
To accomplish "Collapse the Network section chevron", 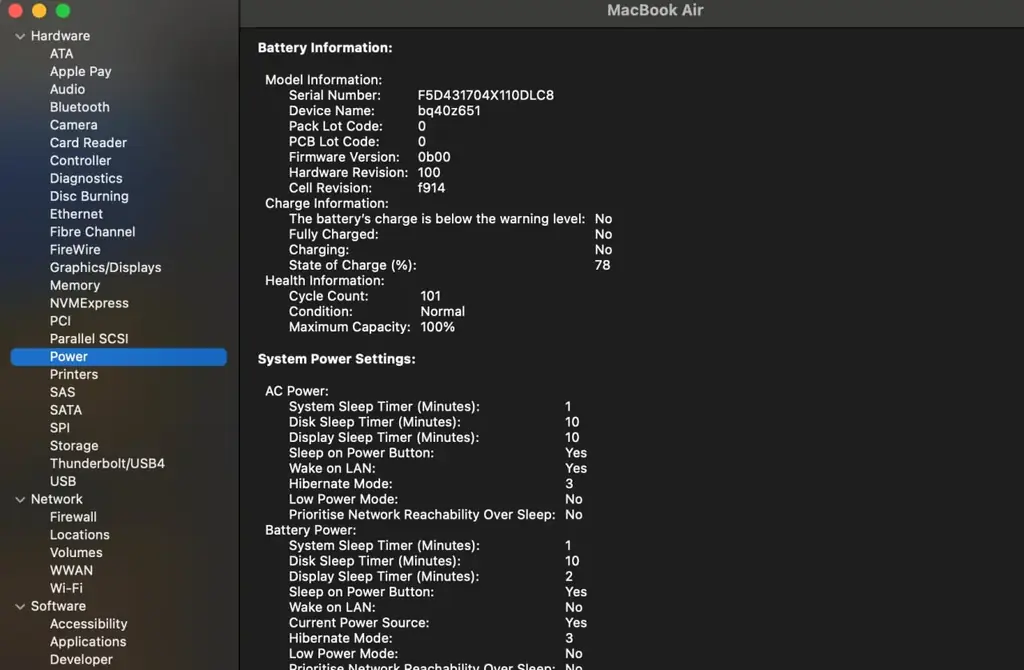I will [x=20, y=500].
